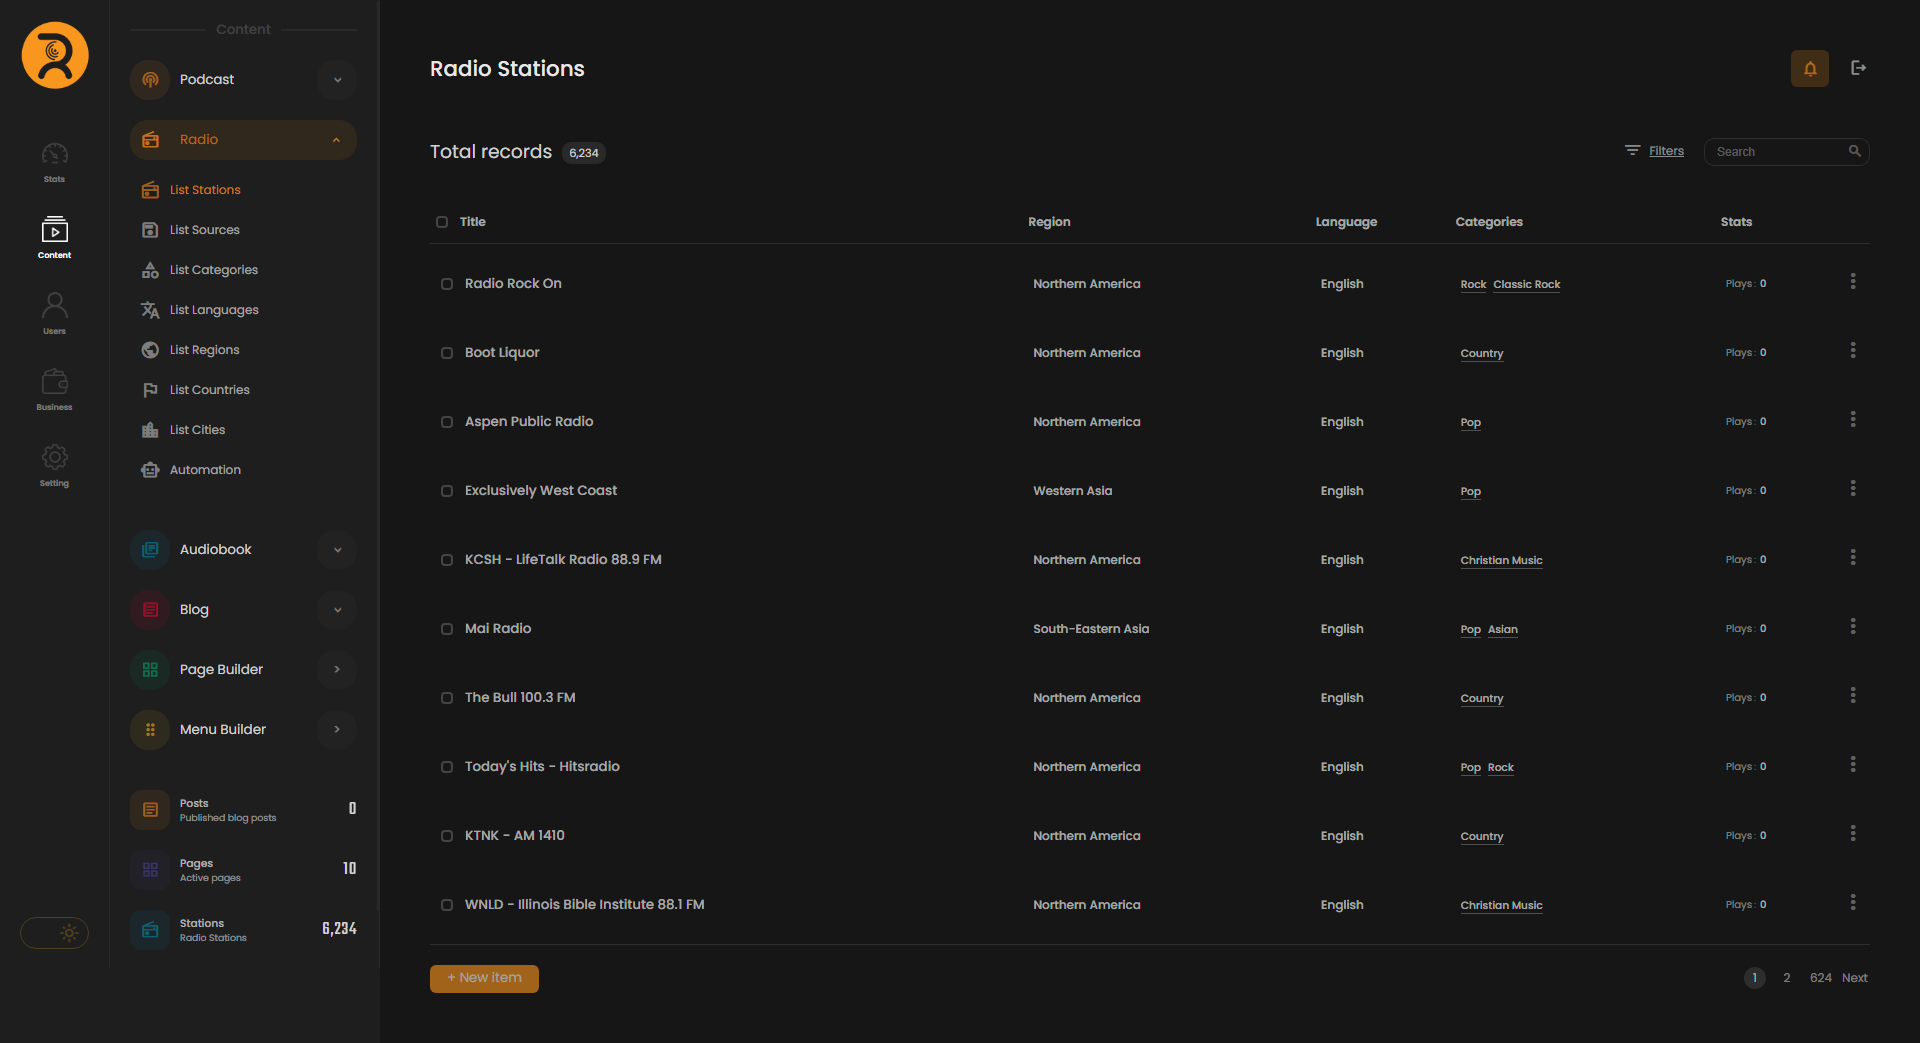Click the search magnifier icon
Viewport: 1920px width, 1043px height.
pos(1854,151)
